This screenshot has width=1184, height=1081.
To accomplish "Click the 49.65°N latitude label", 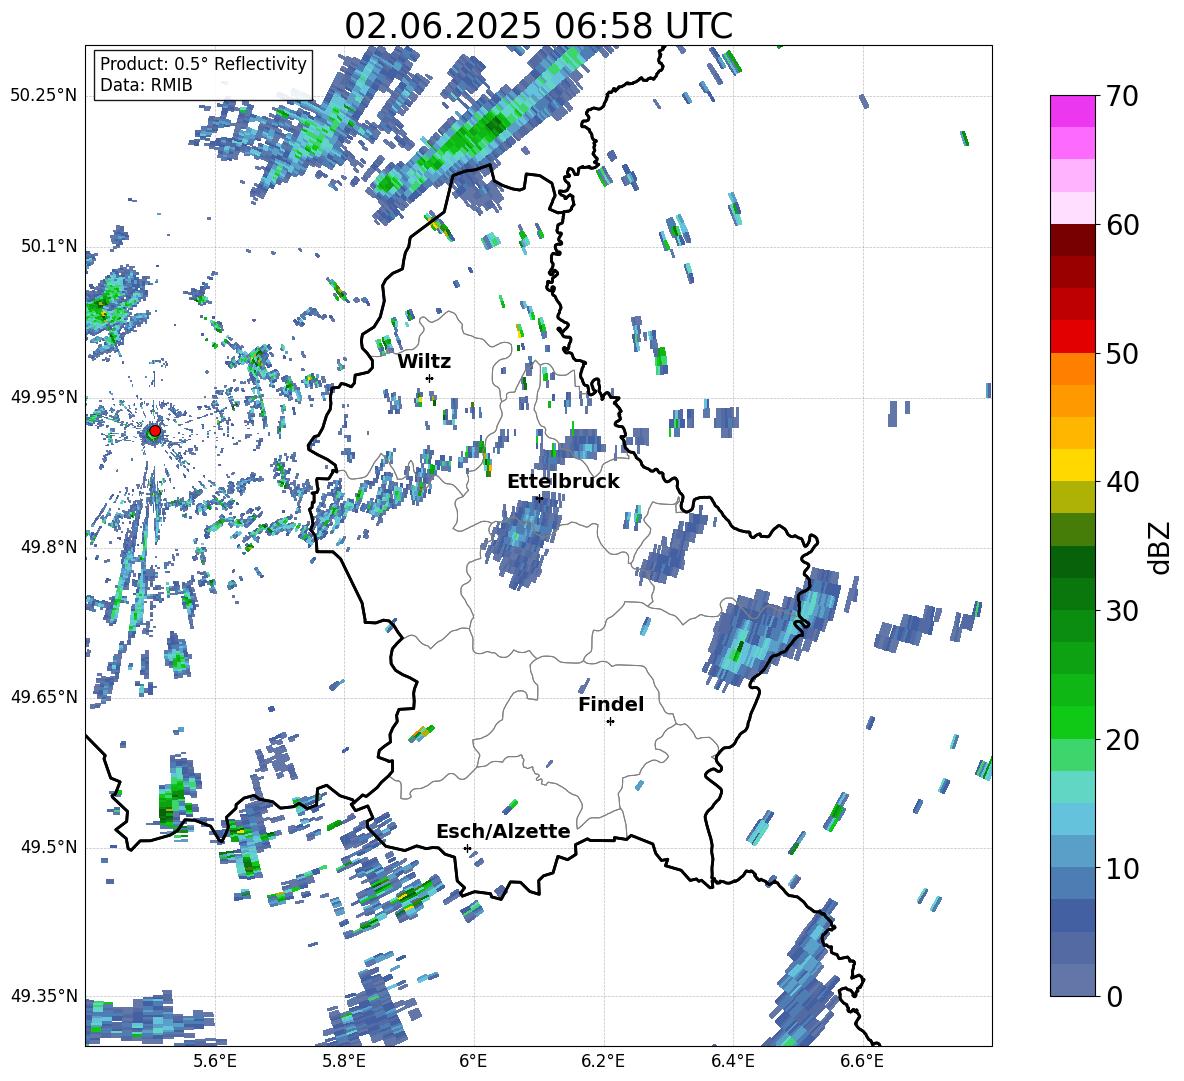I will tap(45, 697).
